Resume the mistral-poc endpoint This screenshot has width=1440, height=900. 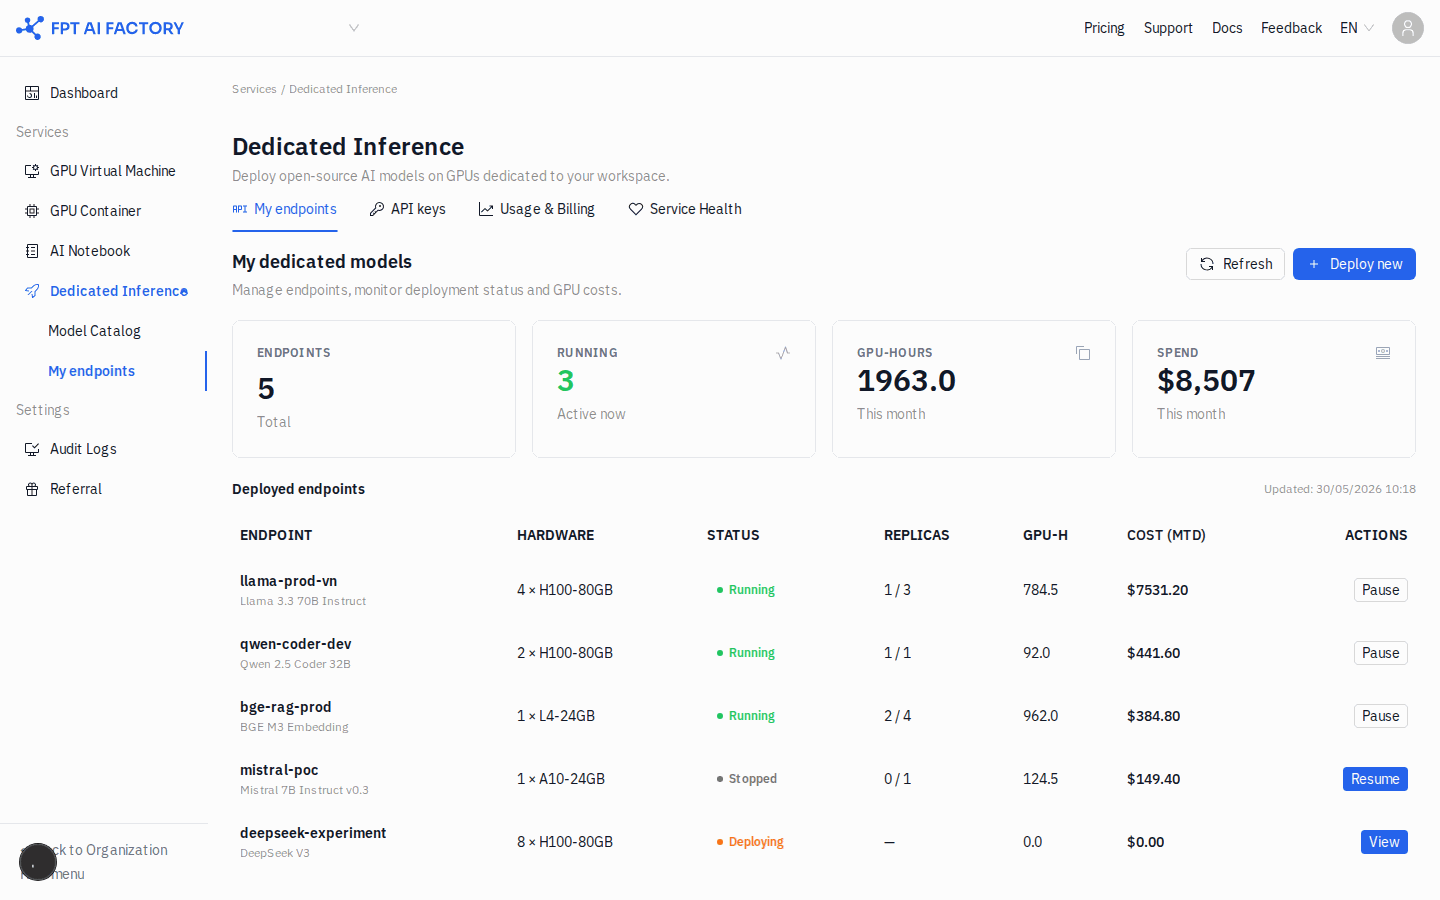point(1375,779)
